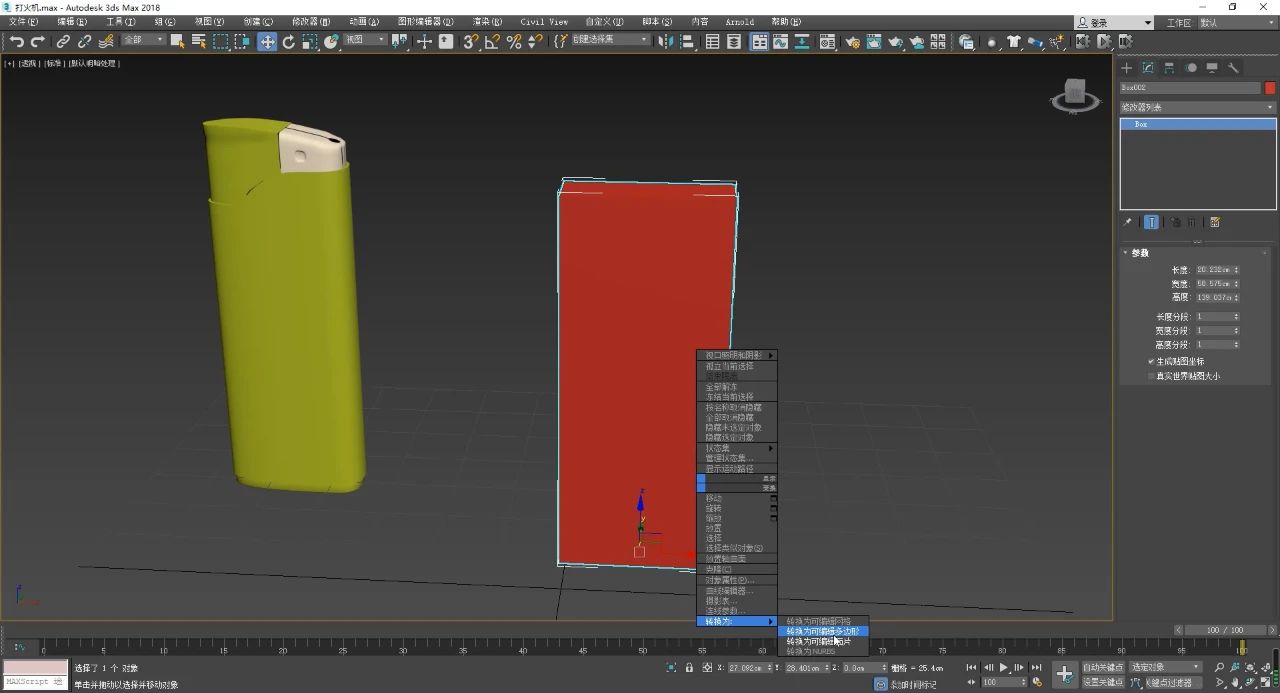
Task: Choose rectangular selection region tool
Action: [x=220, y=41]
